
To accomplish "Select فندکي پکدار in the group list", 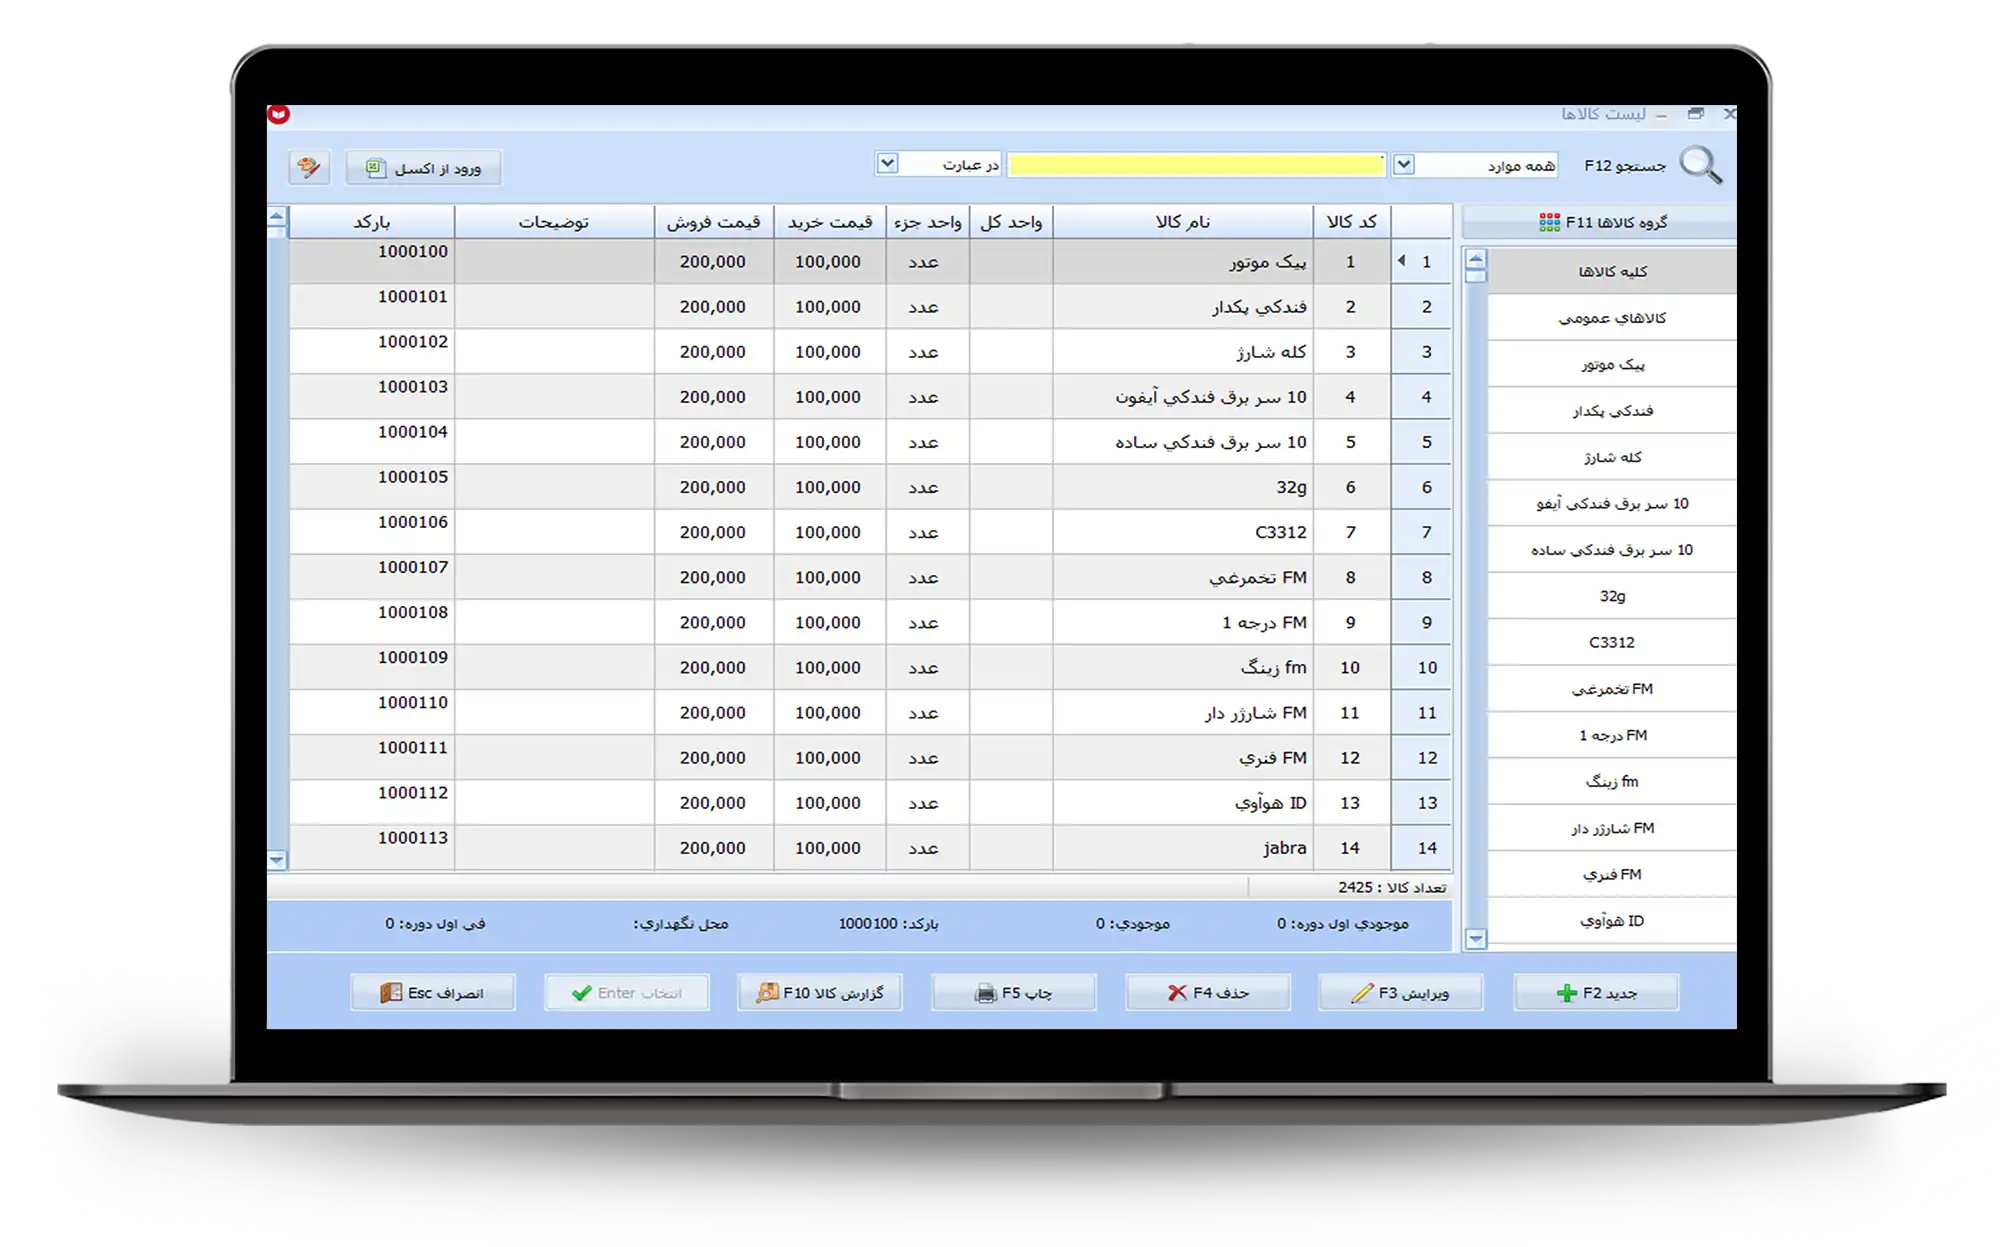I will 1612,411.
